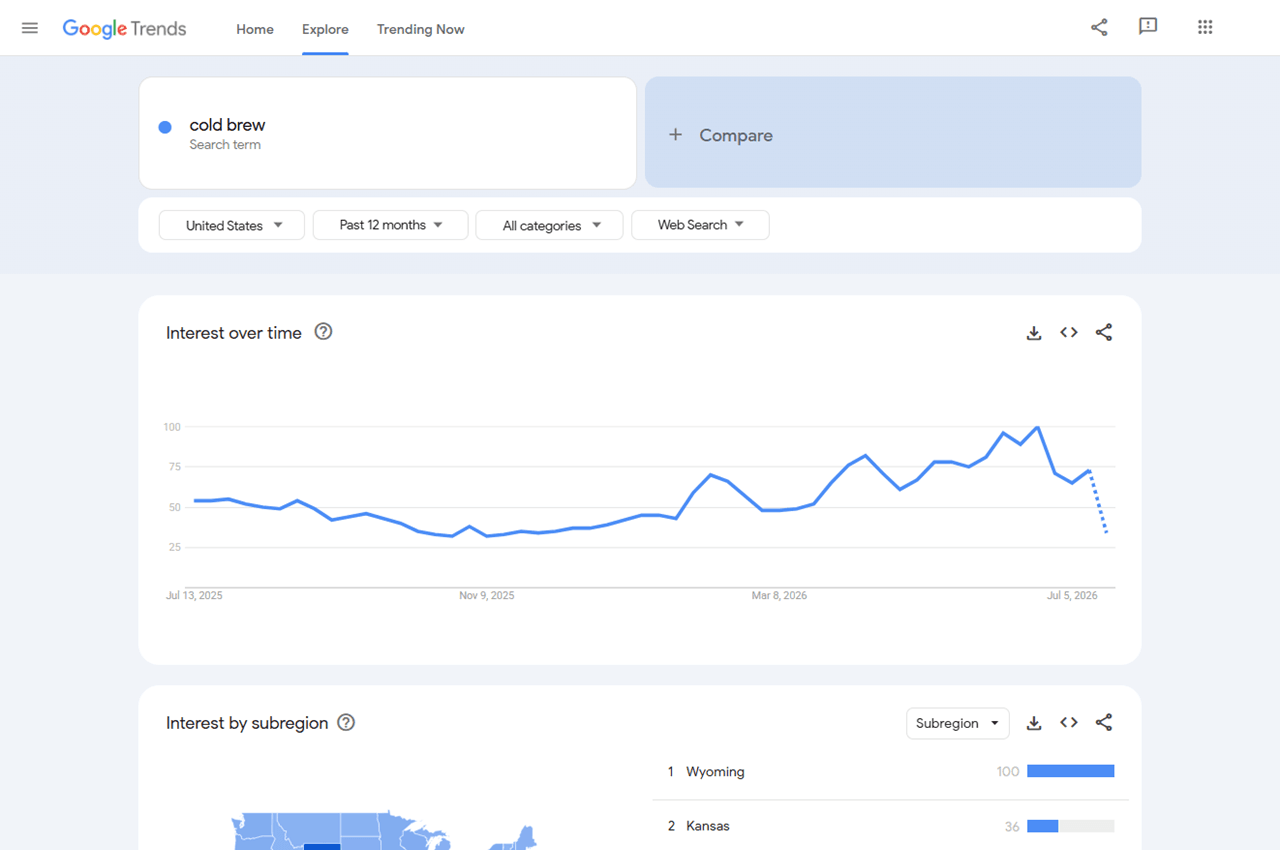Download Interest by subregion CSV
This screenshot has width=1280, height=850.
(1034, 723)
